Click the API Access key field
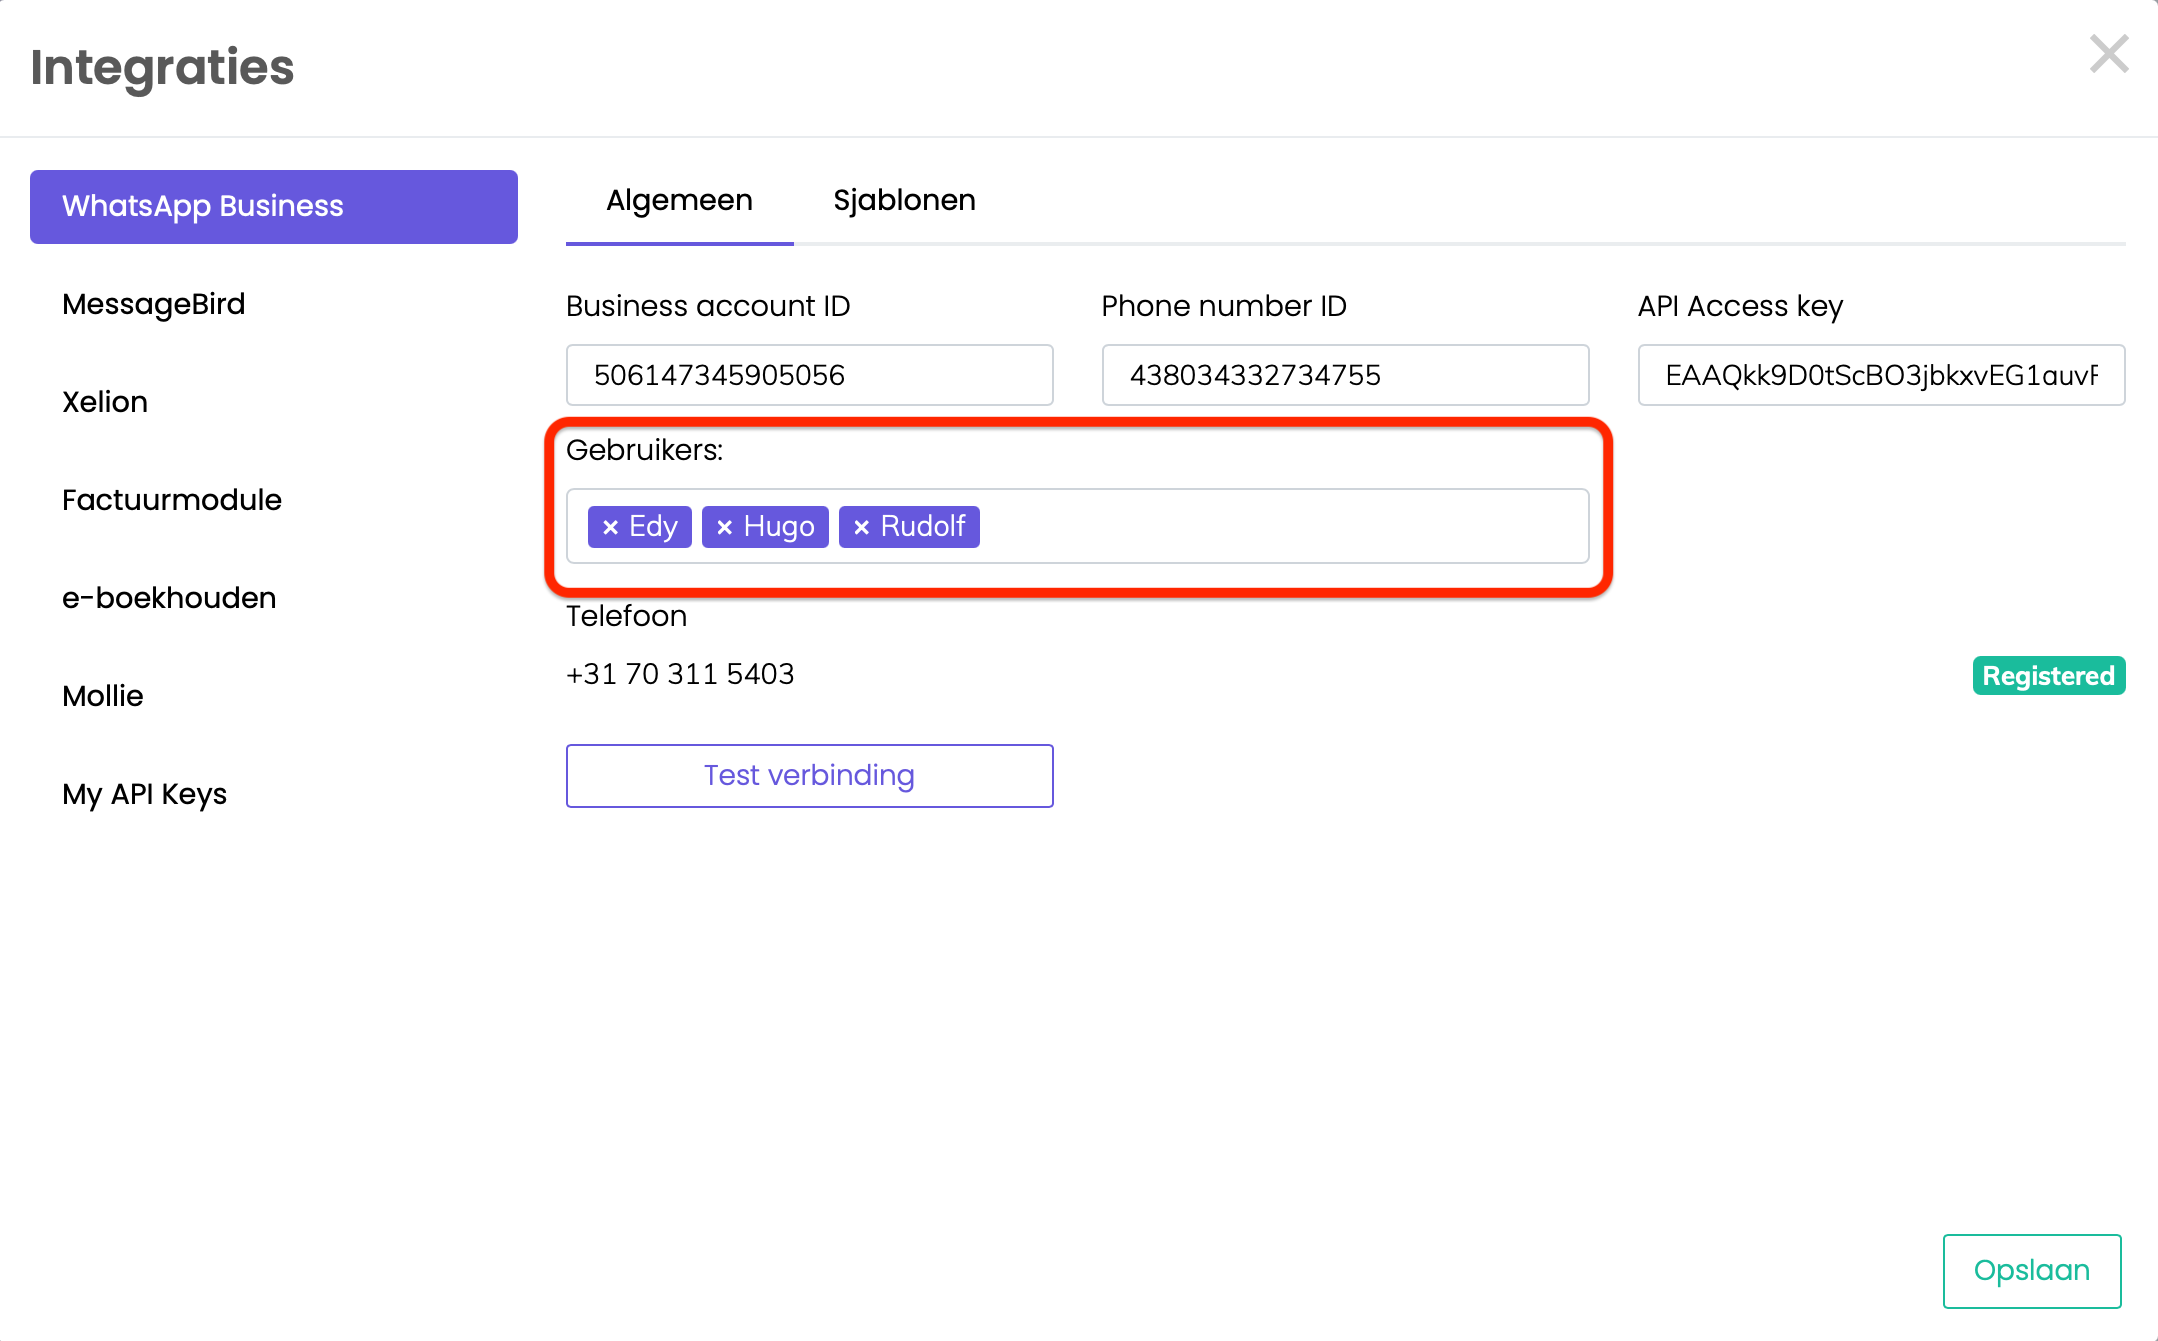The height and width of the screenshot is (1341, 2158). (1880, 375)
